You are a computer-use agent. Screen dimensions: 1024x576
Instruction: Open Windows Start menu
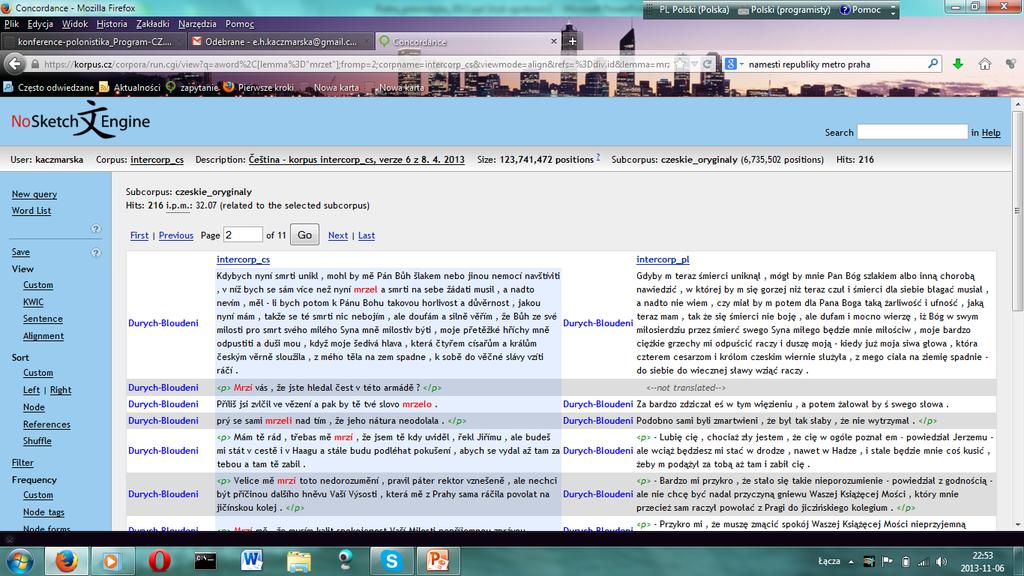point(20,561)
